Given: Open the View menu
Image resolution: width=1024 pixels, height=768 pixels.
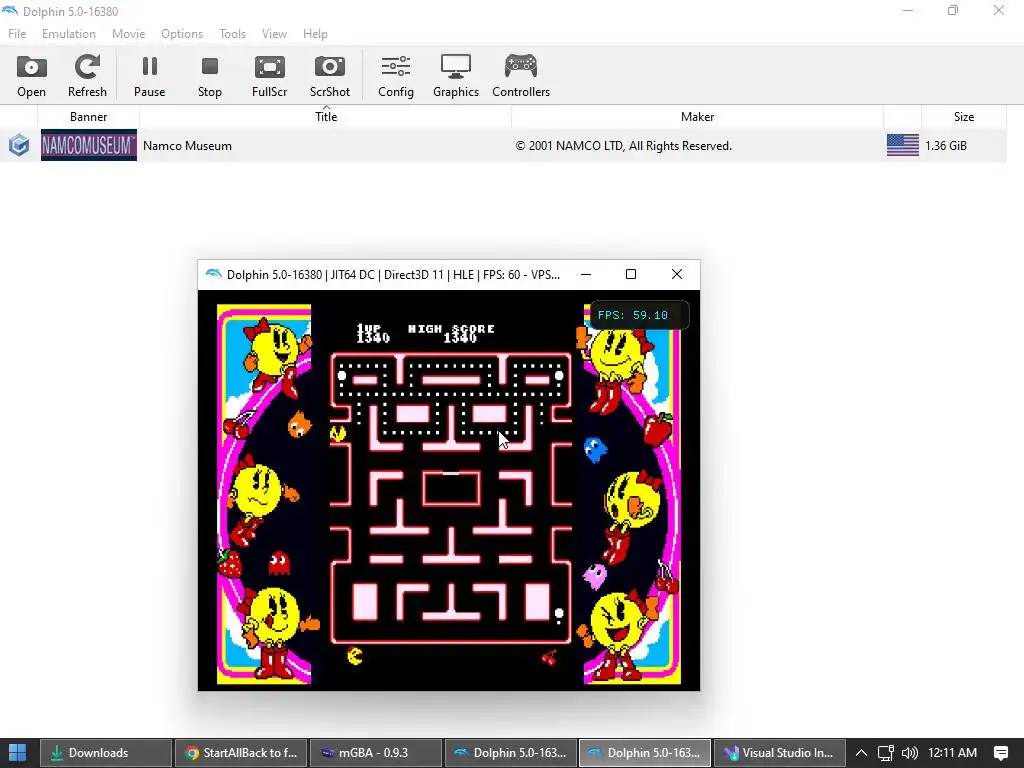Looking at the screenshot, I should pyautogui.click(x=274, y=34).
